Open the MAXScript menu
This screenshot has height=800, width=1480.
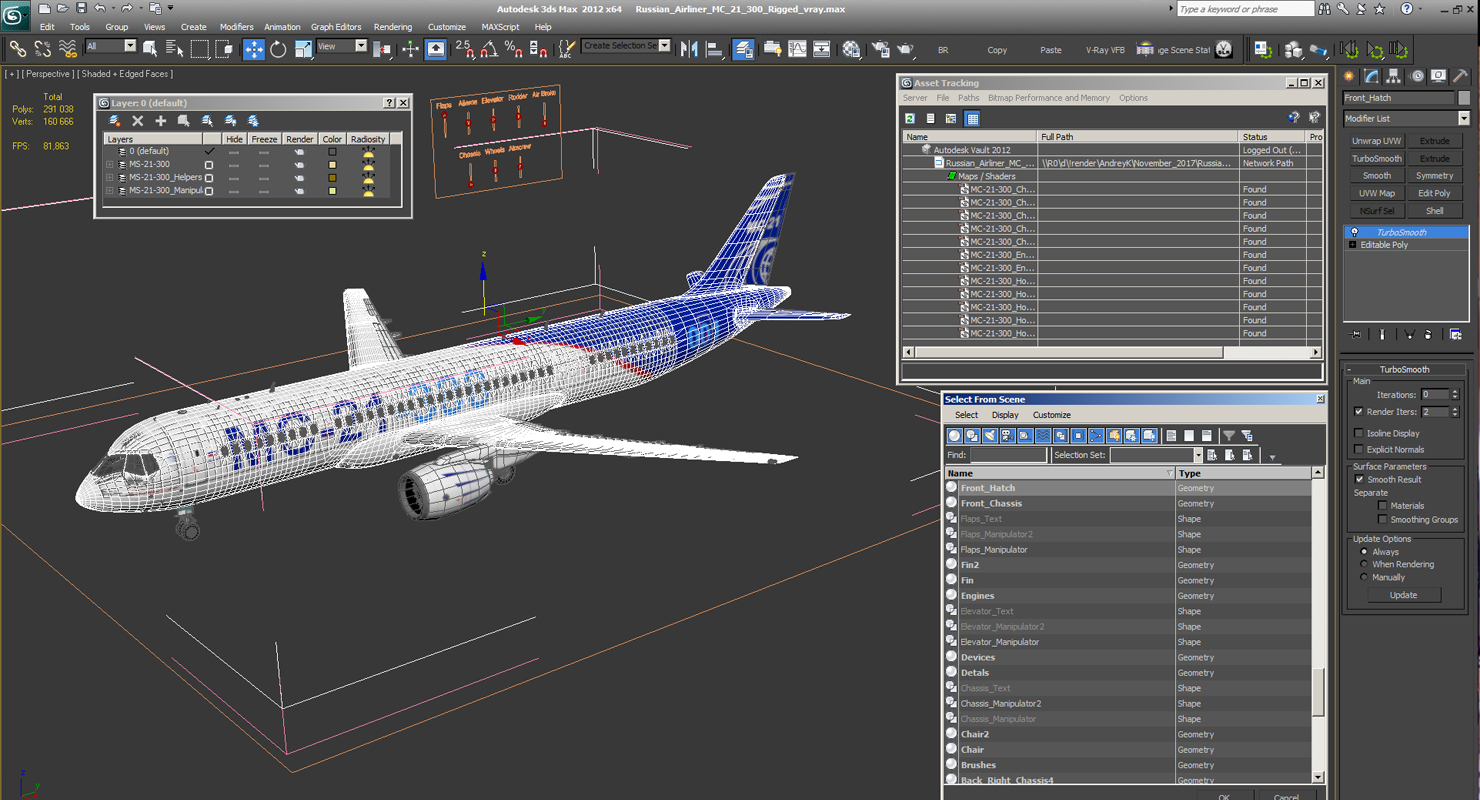click(x=500, y=27)
